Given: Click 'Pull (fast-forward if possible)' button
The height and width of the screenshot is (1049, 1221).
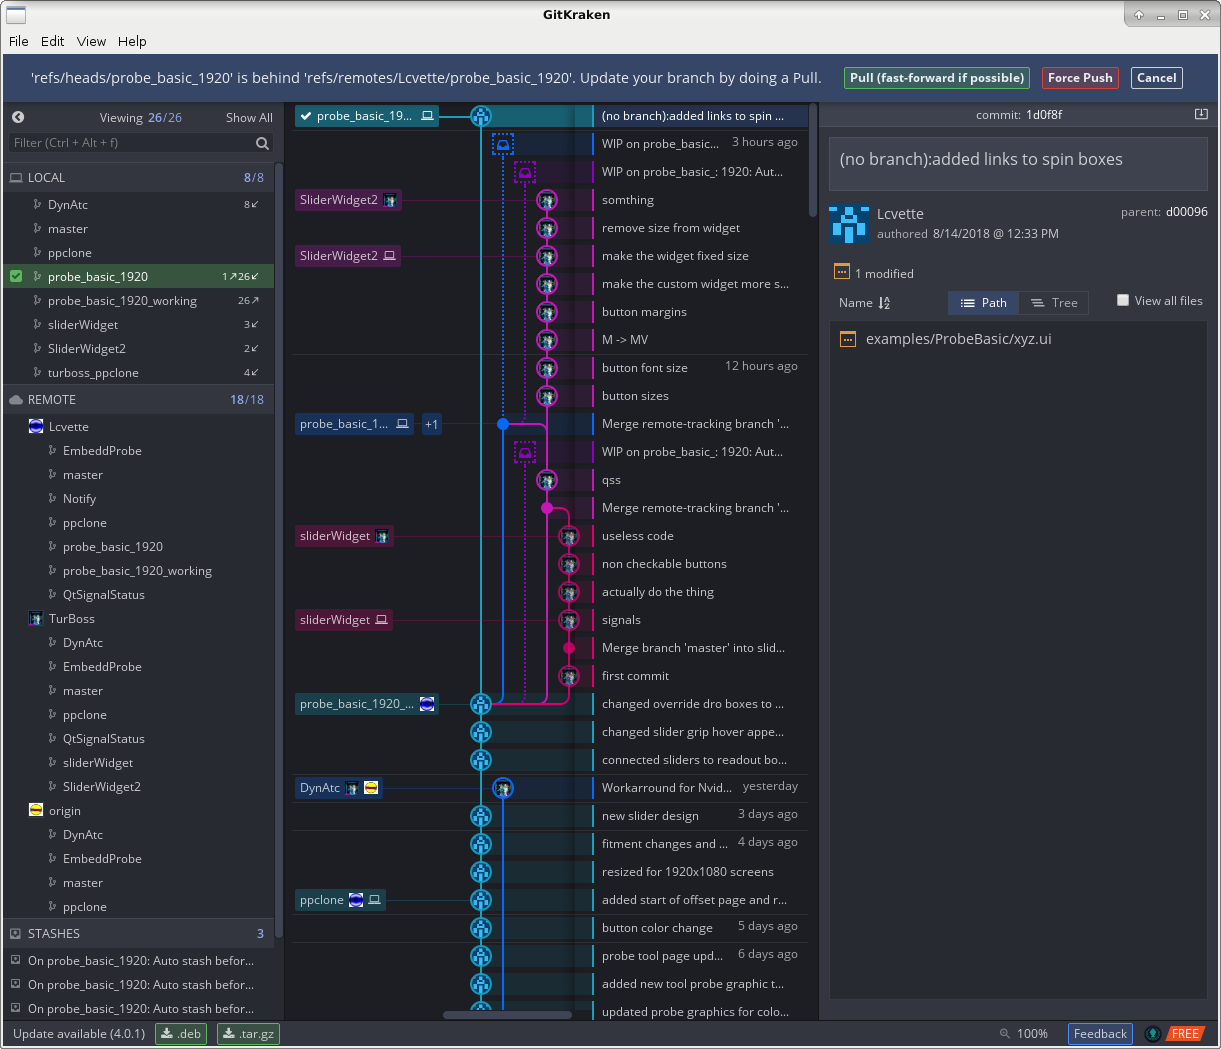Looking at the screenshot, I should coord(937,78).
